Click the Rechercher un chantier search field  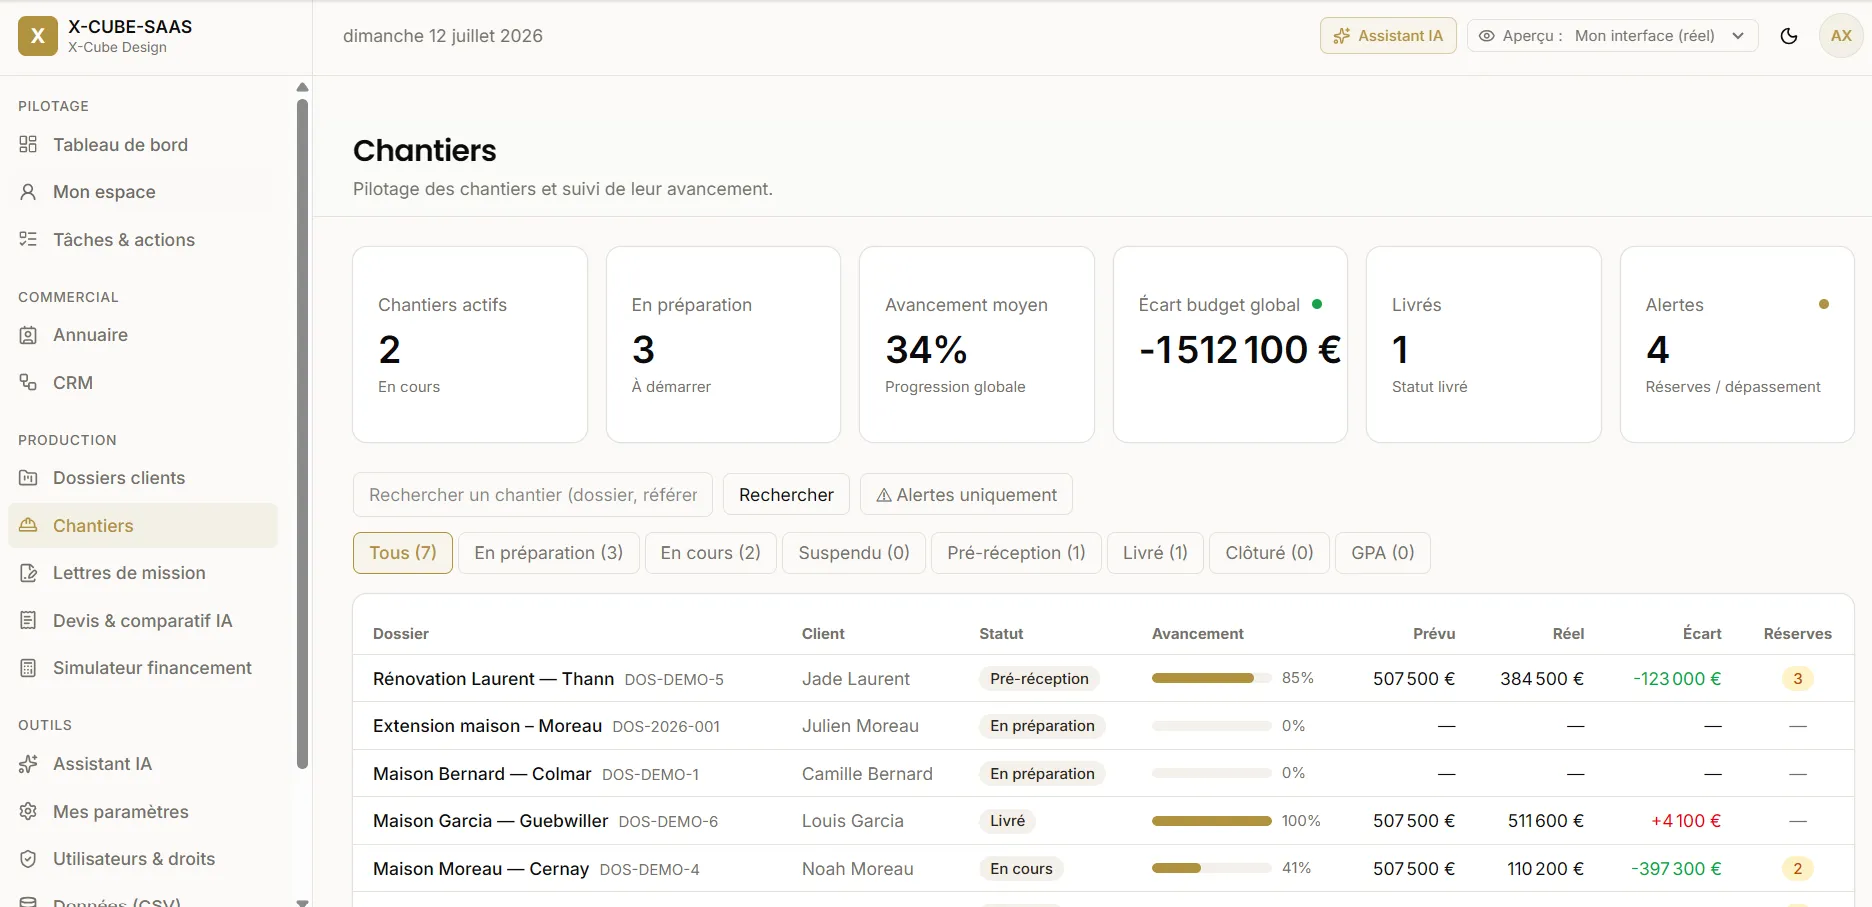532,495
